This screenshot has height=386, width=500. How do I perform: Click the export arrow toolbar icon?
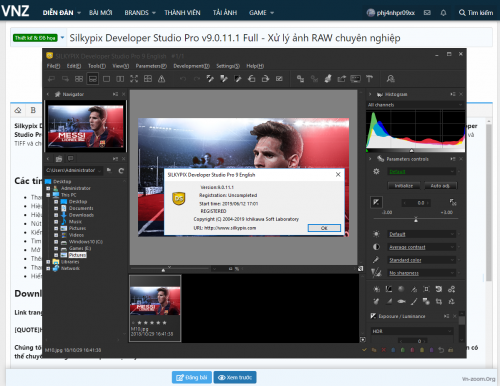[342, 79]
